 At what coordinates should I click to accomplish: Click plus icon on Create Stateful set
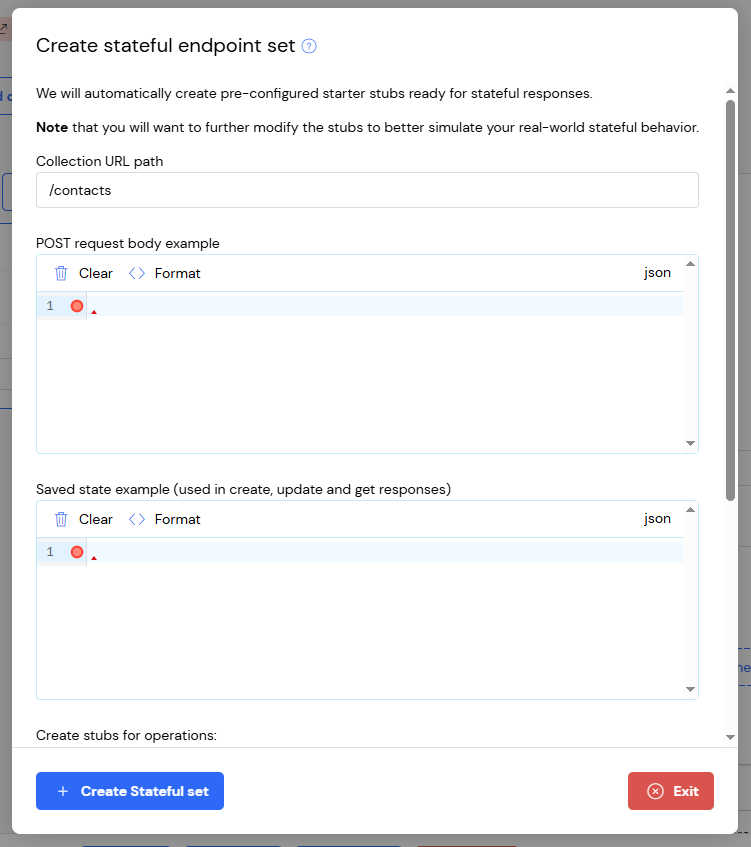point(63,791)
